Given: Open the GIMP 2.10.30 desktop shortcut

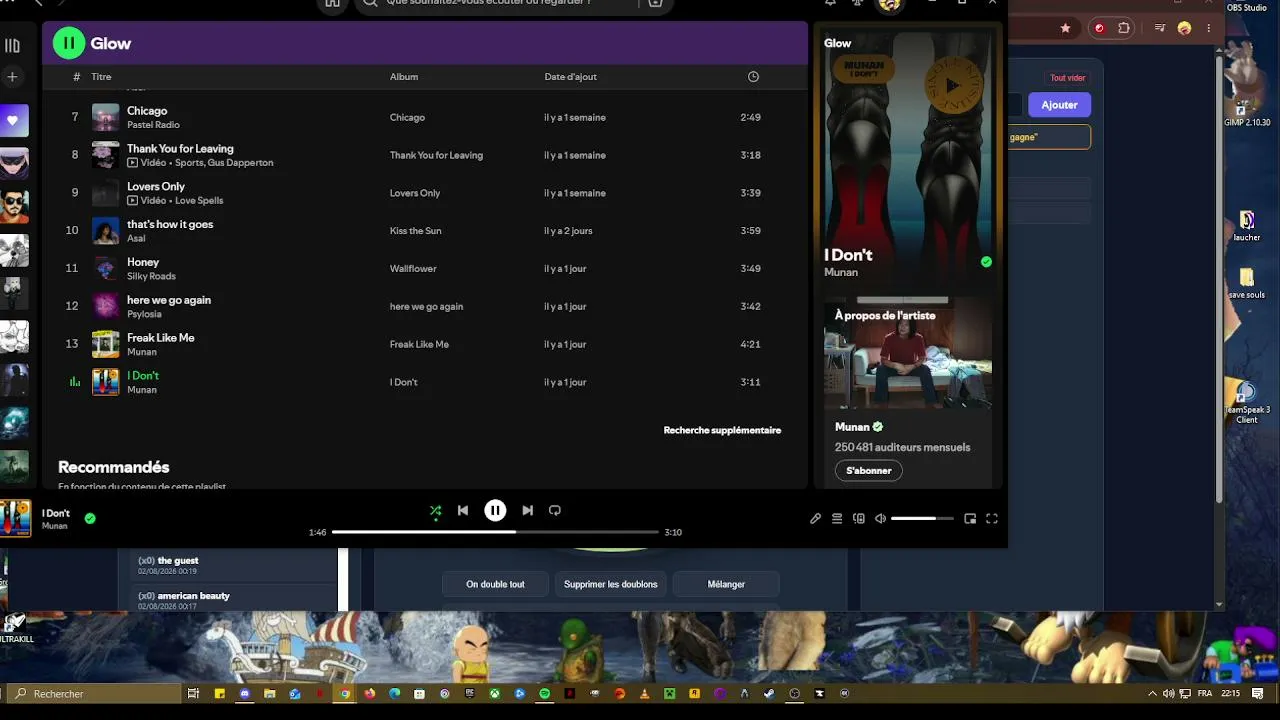Looking at the screenshot, I should pyautogui.click(x=1247, y=110).
